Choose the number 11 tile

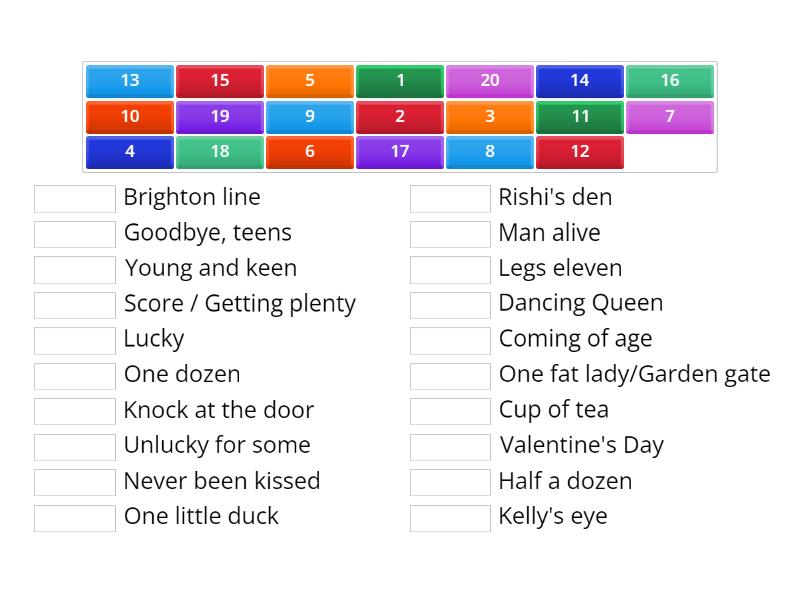tap(579, 117)
